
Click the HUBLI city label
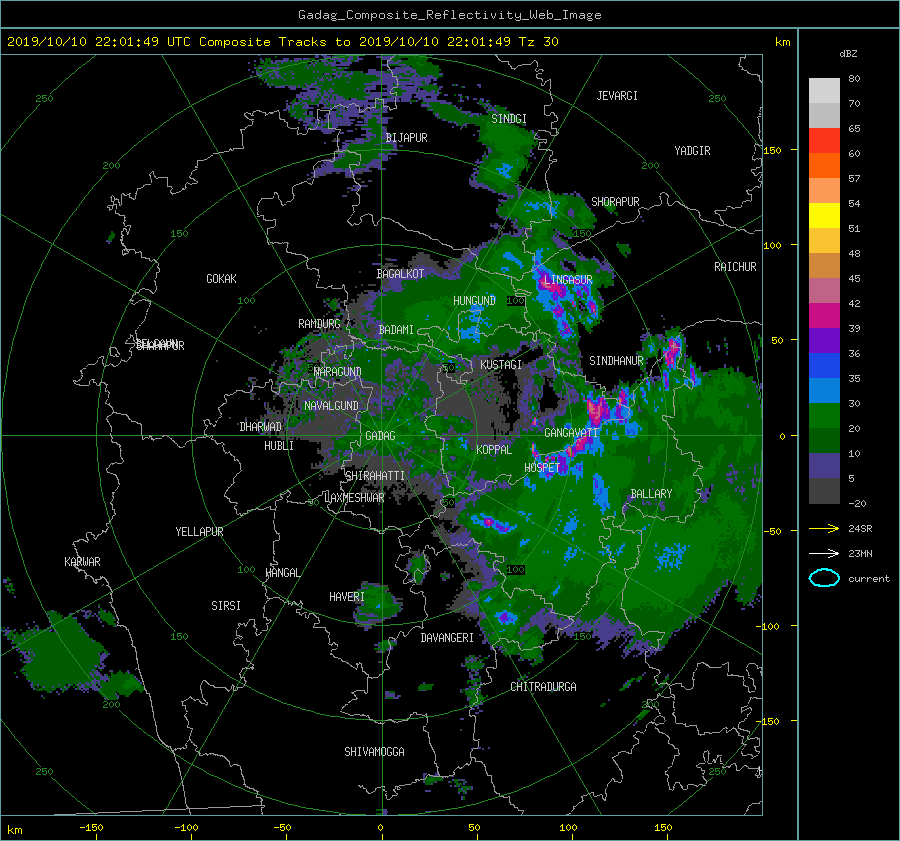coord(279,446)
